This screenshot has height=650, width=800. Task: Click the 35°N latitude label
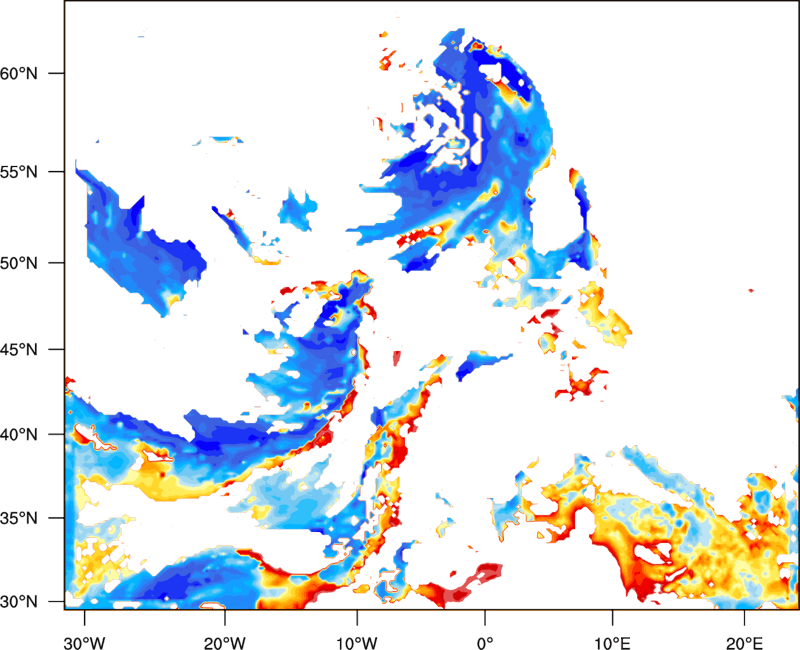coord(19,518)
